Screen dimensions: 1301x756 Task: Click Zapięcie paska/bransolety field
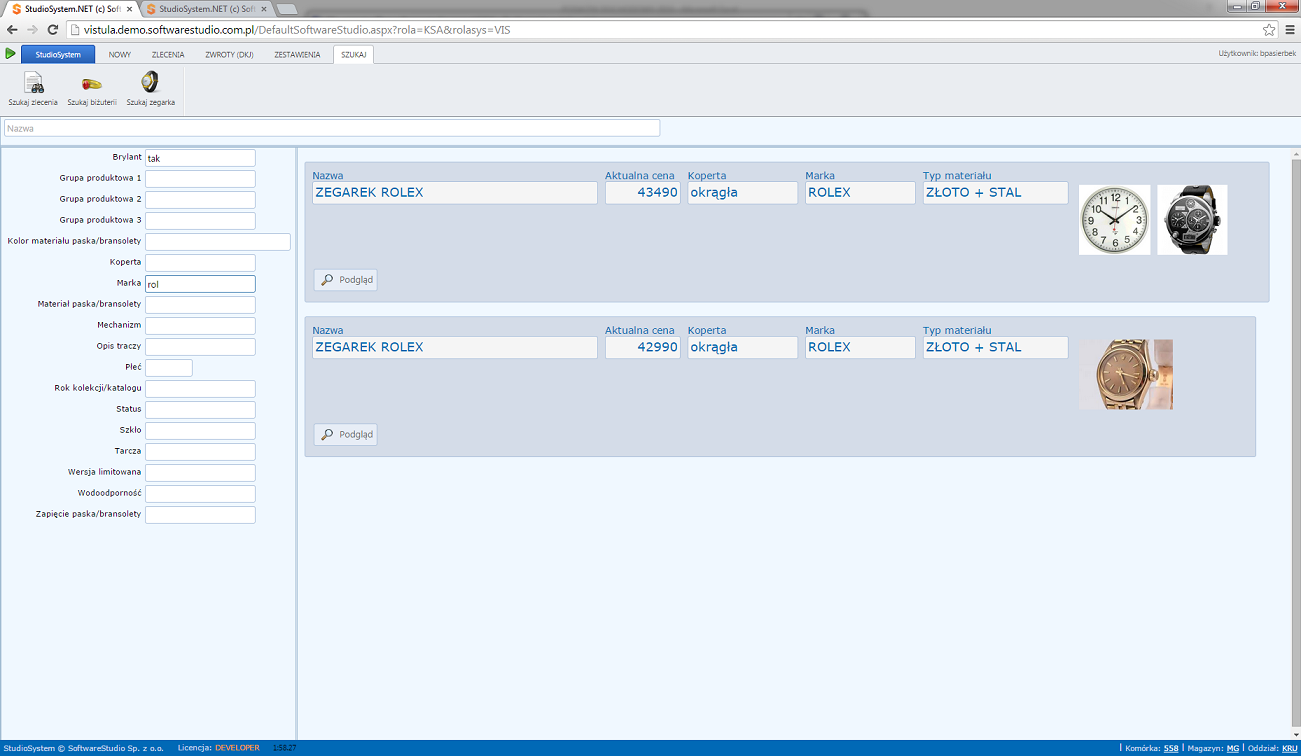200,515
